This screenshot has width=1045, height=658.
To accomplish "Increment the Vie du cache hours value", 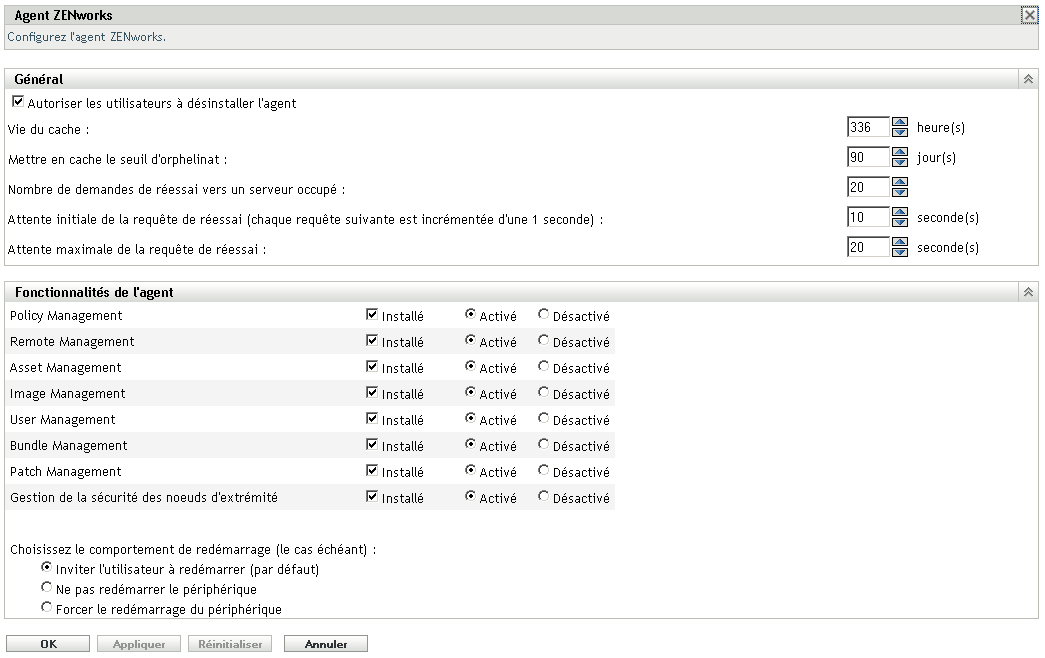I will click(899, 123).
